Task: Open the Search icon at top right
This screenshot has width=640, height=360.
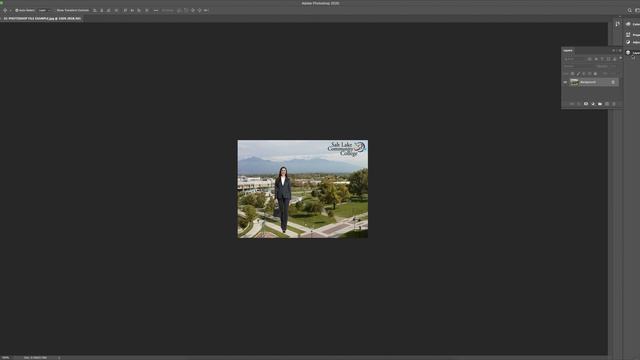Action: [629, 10]
